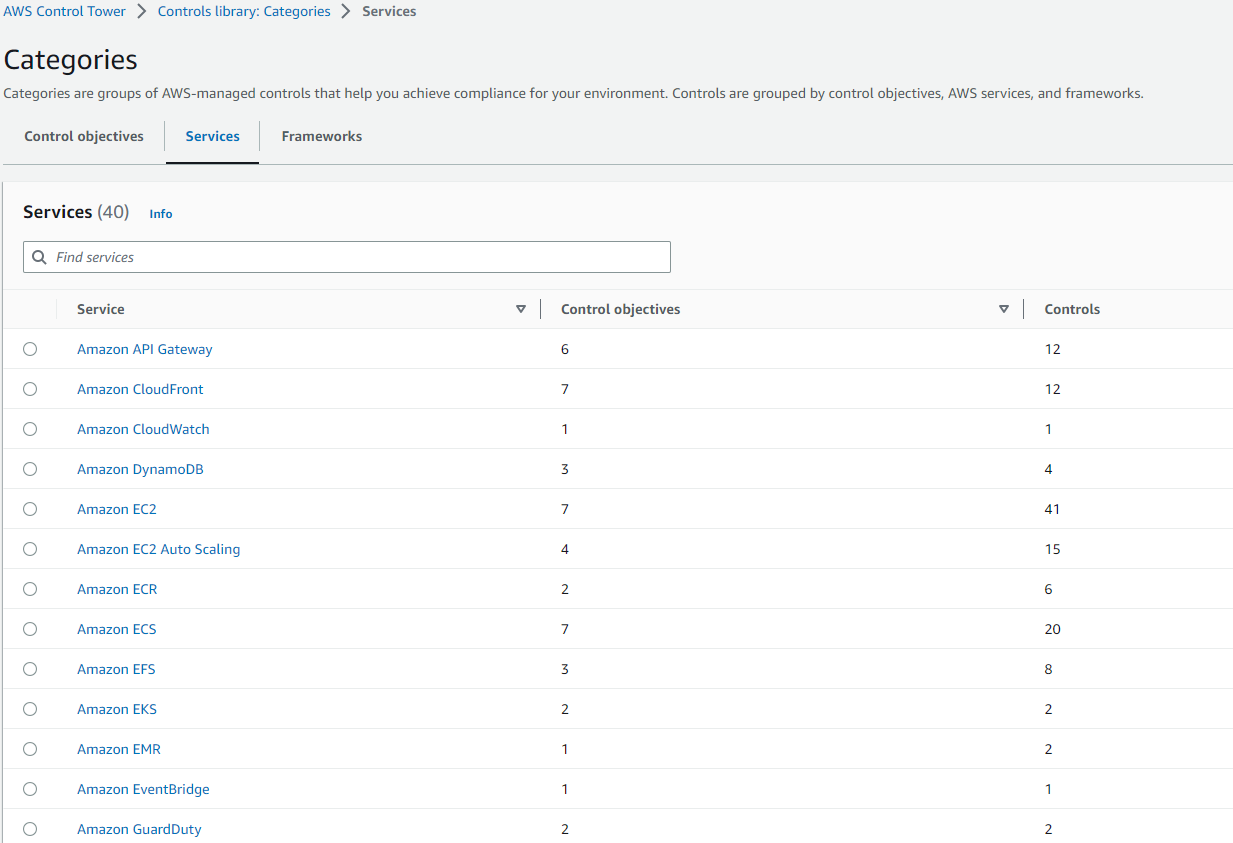
Task: Sort by the Control objectives column arrow
Action: click(1004, 309)
